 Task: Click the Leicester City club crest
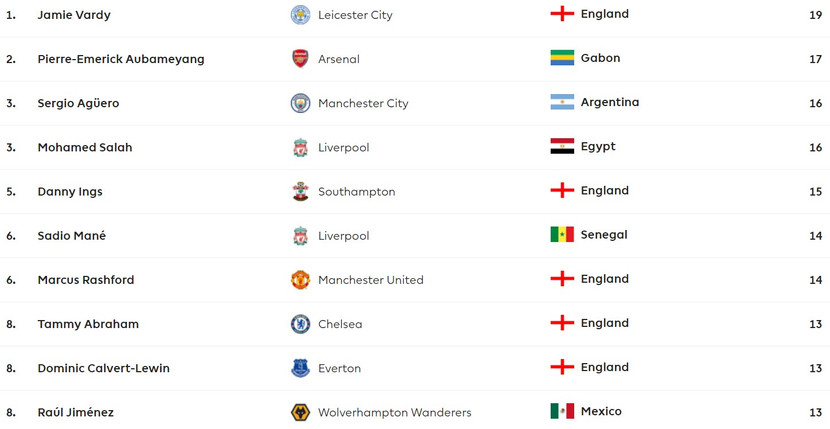[300, 15]
